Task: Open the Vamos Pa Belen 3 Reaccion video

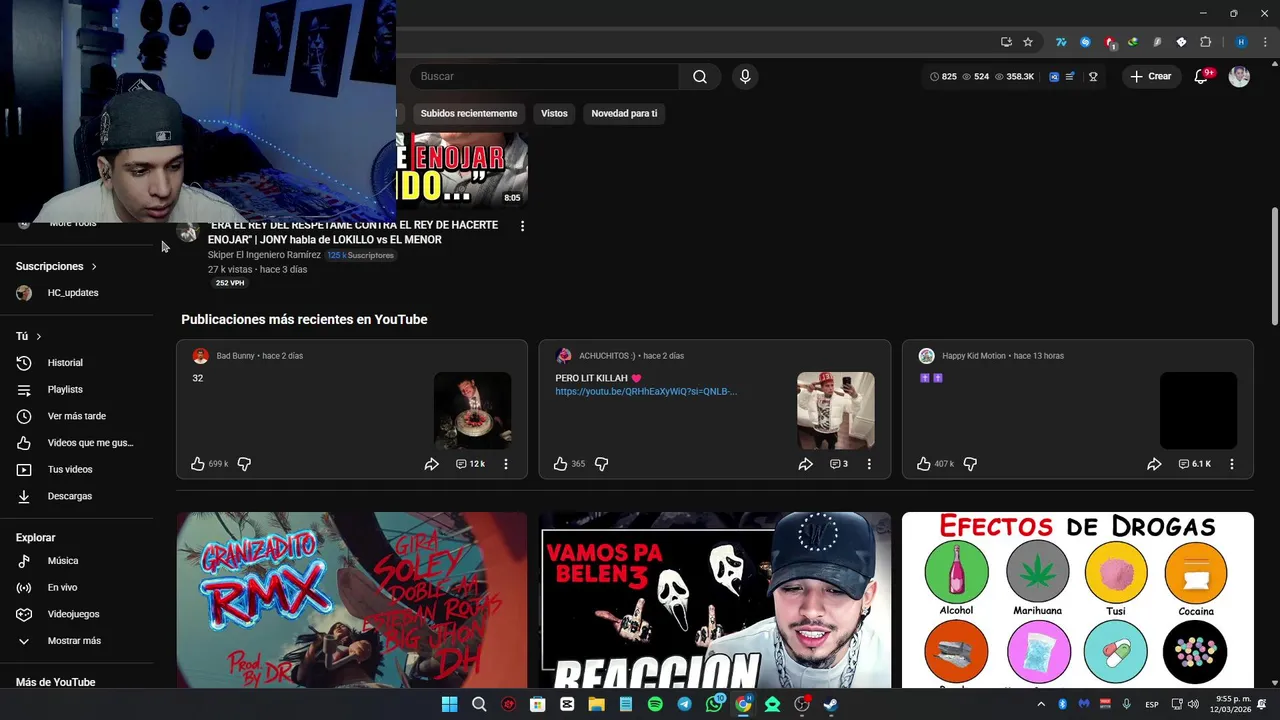Action: click(x=715, y=600)
